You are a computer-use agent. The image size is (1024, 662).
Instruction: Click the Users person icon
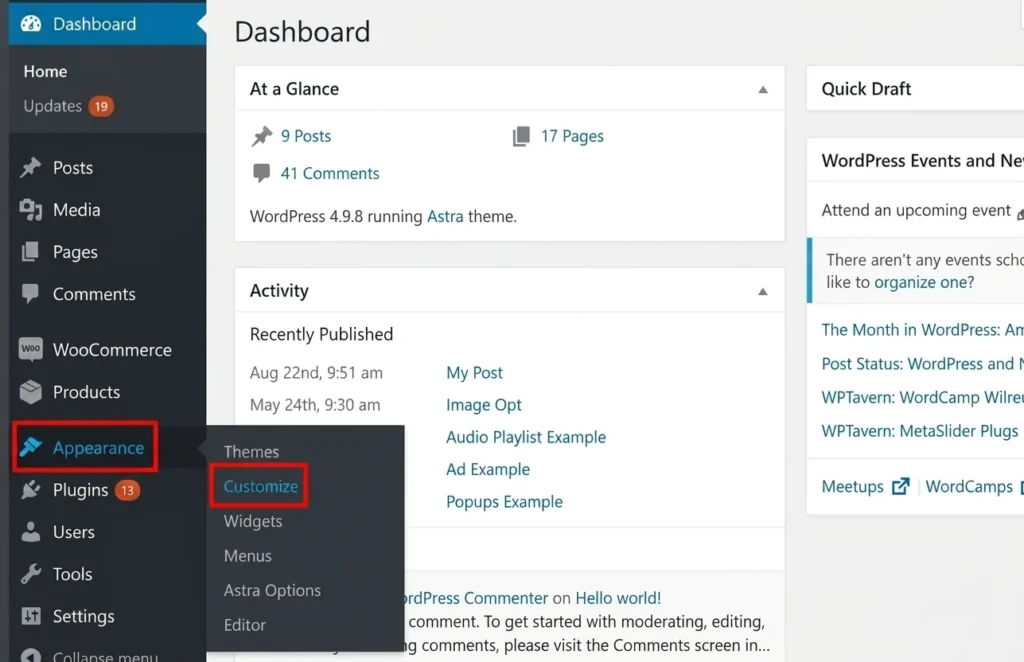(31, 532)
